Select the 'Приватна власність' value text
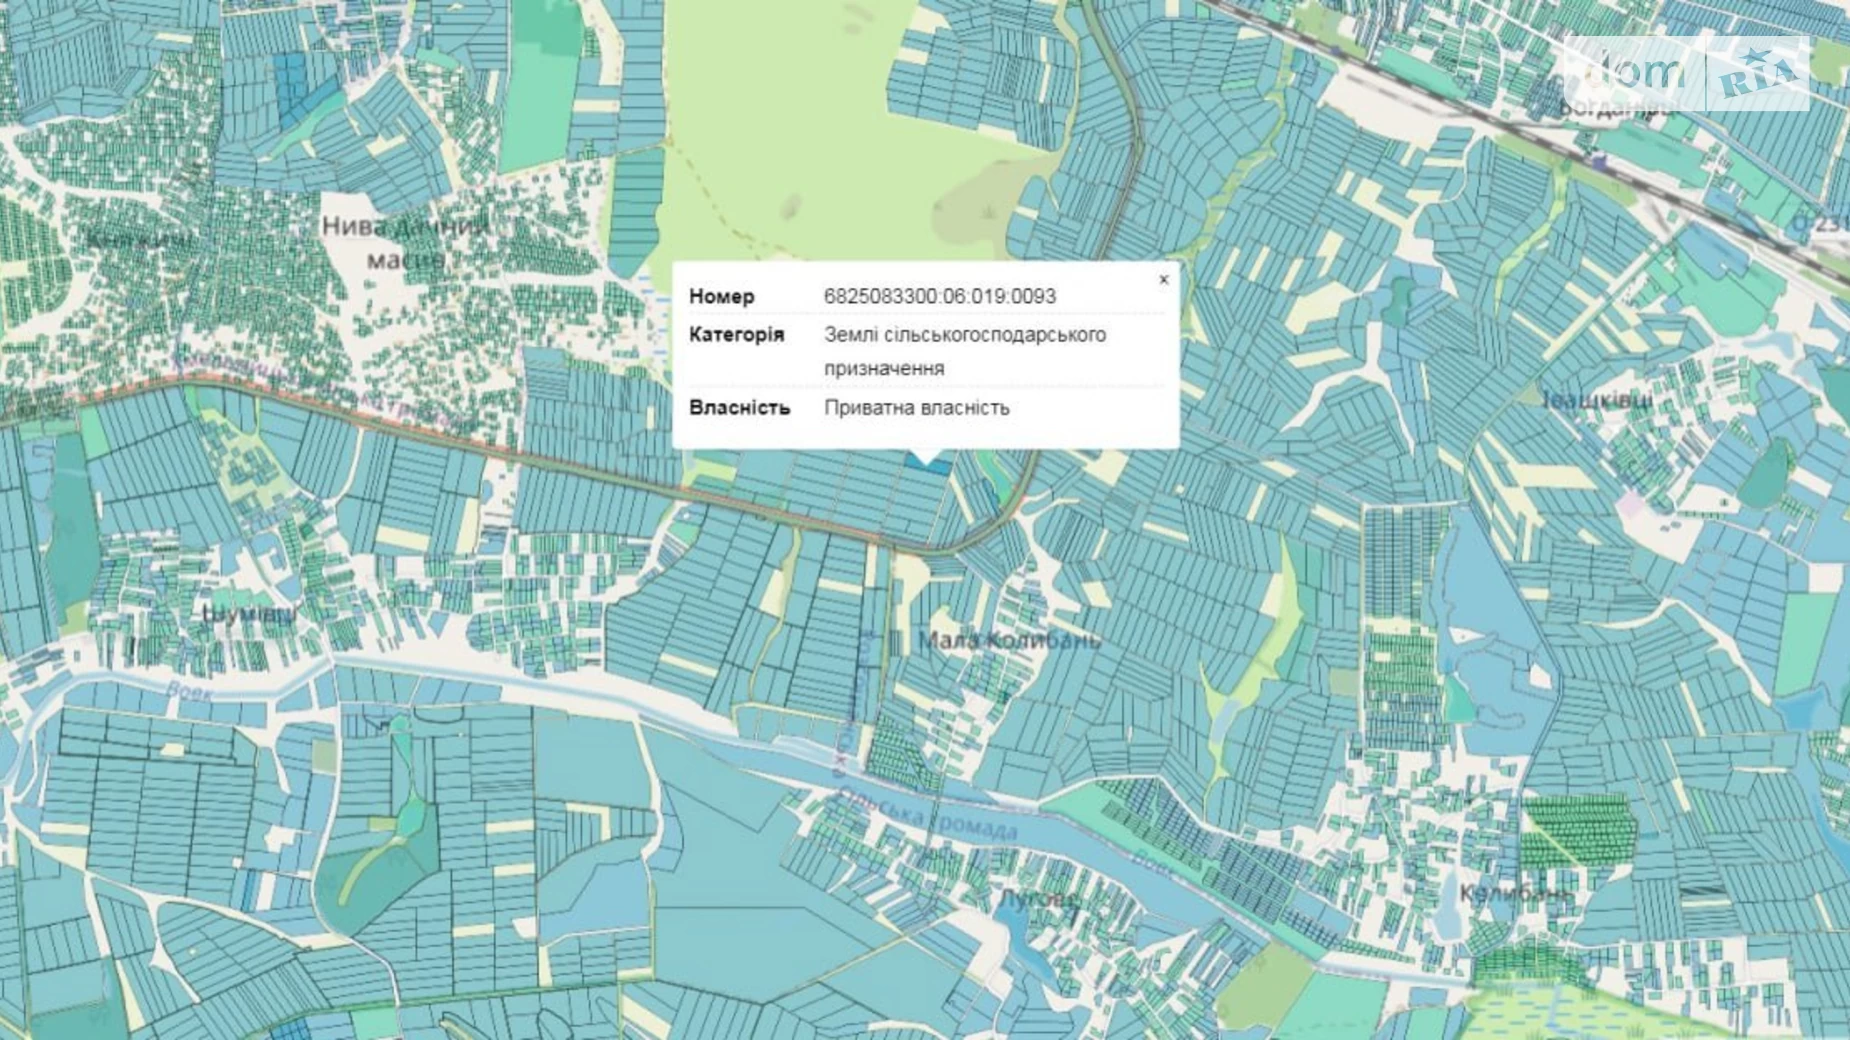1850x1040 pixels. pyautogui.click(x=916, y=407)
